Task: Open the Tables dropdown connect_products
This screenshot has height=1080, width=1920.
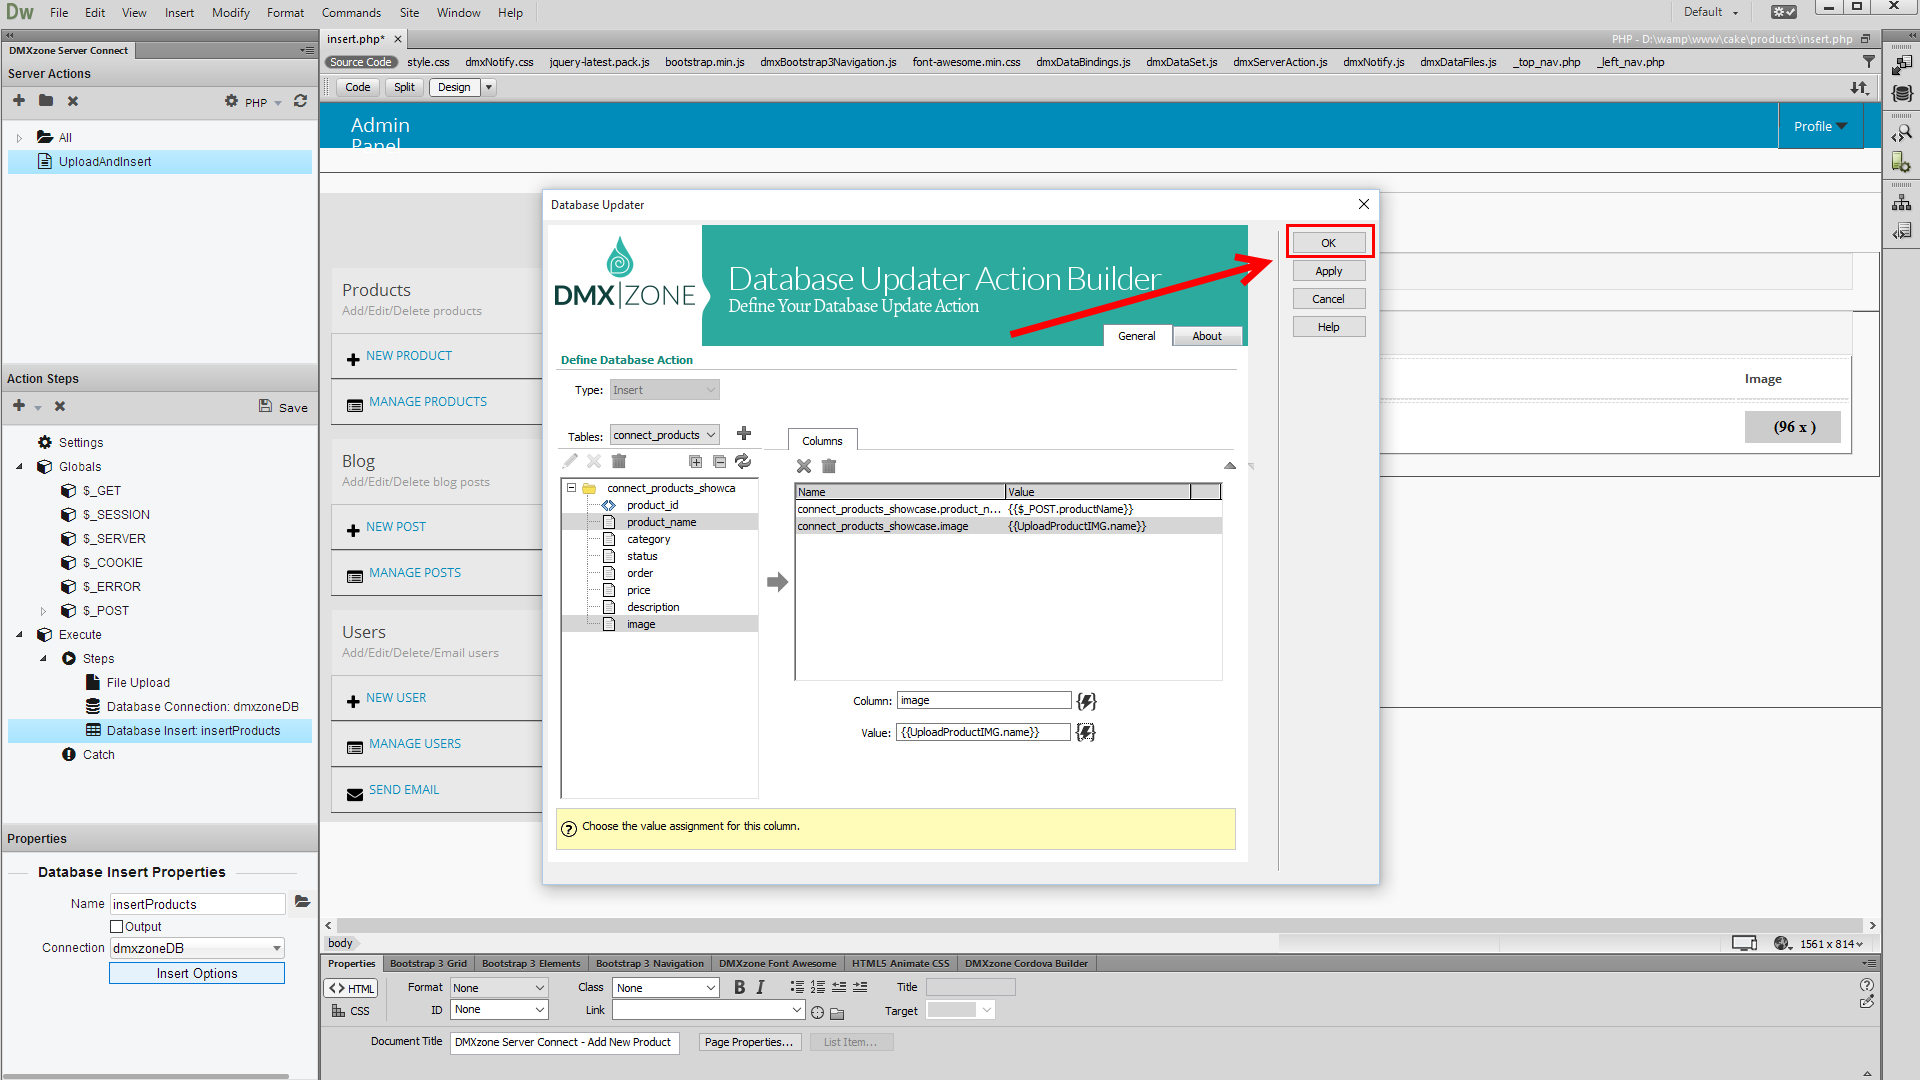Action: (665, 435)
